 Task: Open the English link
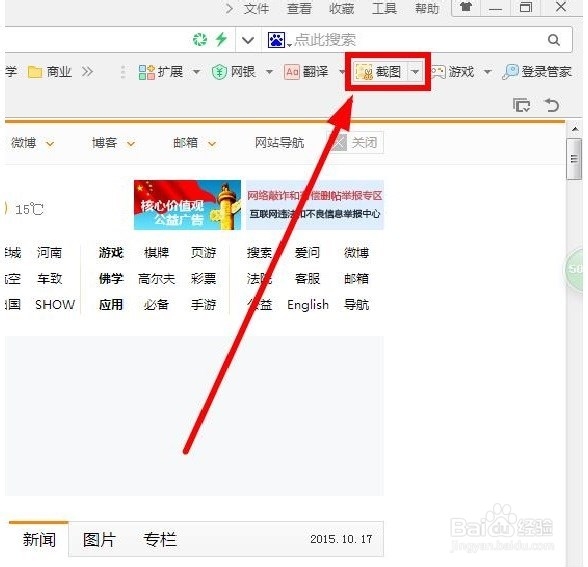point(308,304)
